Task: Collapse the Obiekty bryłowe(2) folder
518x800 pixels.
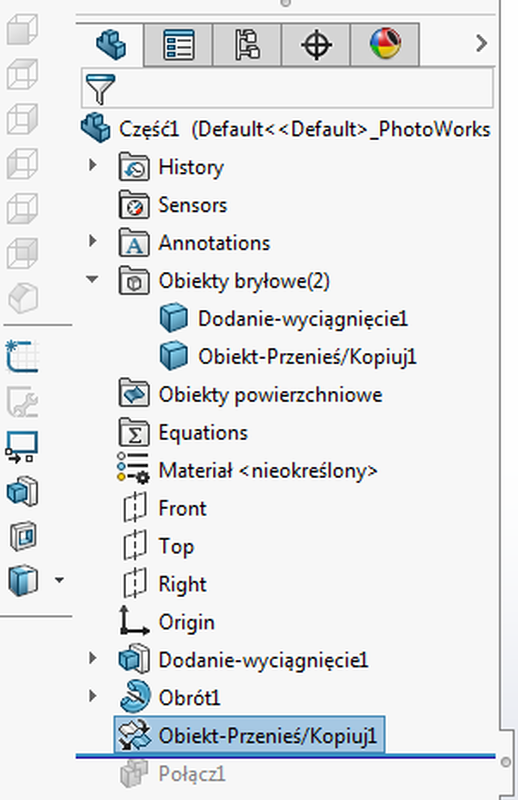Action: (x=92, y=279)
